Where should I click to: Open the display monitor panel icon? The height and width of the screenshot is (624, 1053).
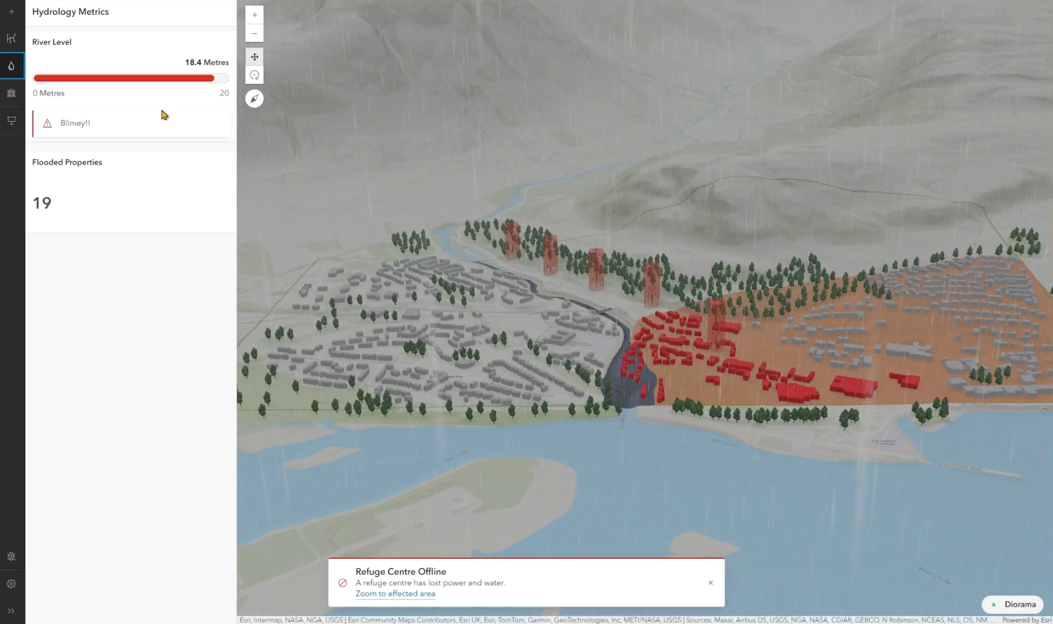pos(10,119)
